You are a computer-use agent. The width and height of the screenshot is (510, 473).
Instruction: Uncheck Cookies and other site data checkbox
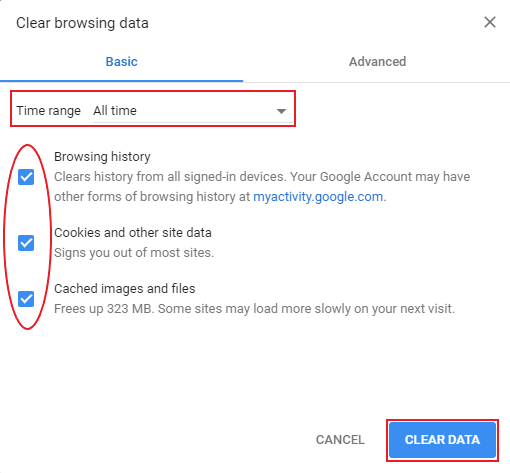pyautogui.click(x=26, y=242)
